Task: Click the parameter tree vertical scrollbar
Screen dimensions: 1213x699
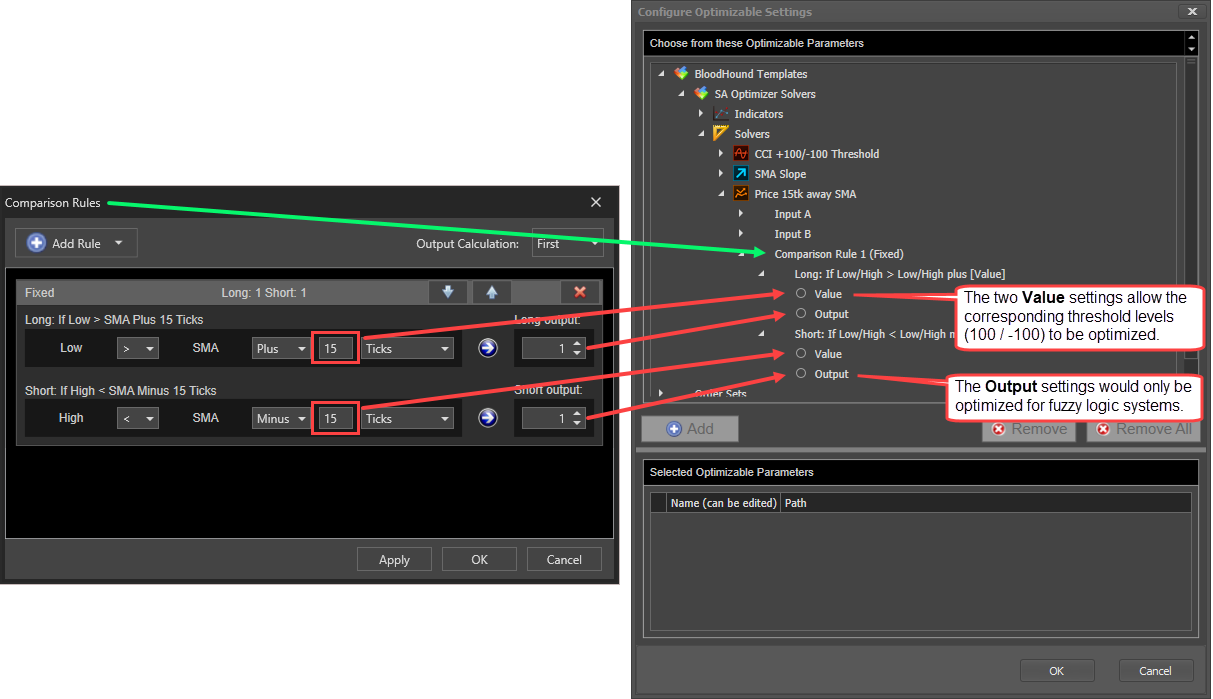Action: point(1190,210)
